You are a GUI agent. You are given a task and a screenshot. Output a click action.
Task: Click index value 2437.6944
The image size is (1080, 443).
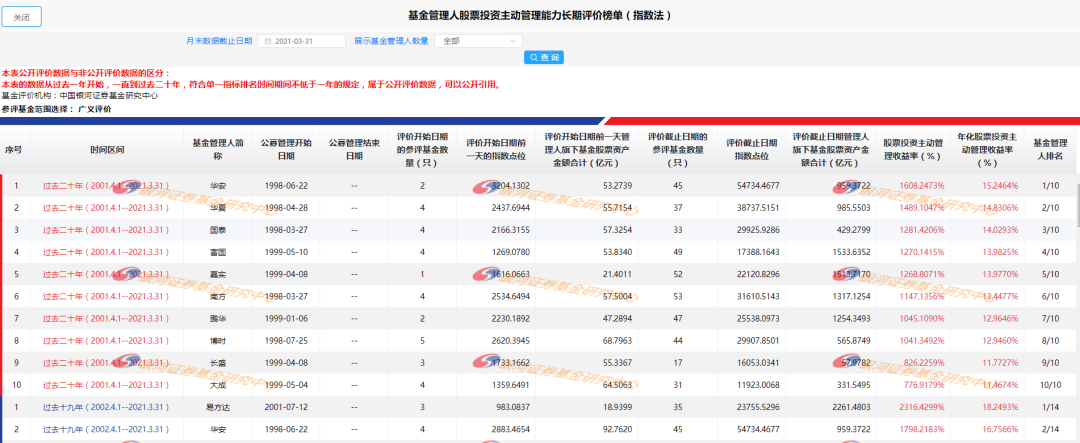pos(510,208)
